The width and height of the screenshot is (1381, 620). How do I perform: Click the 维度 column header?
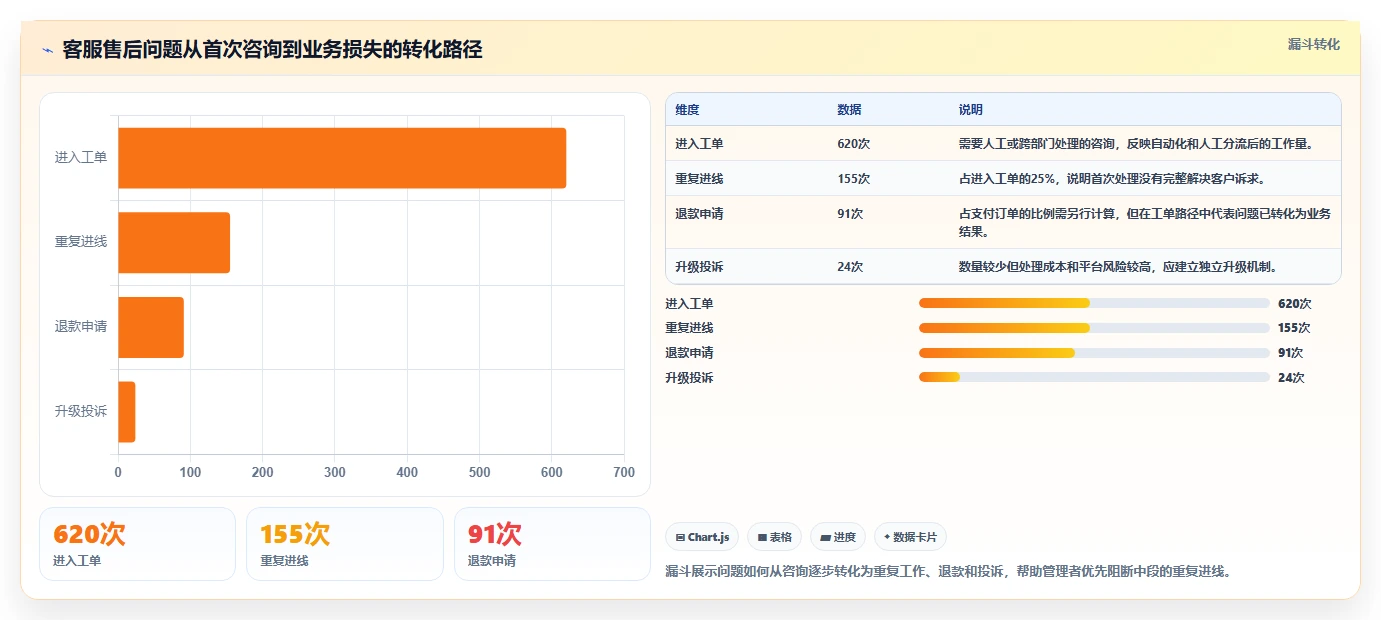(688, 110)
